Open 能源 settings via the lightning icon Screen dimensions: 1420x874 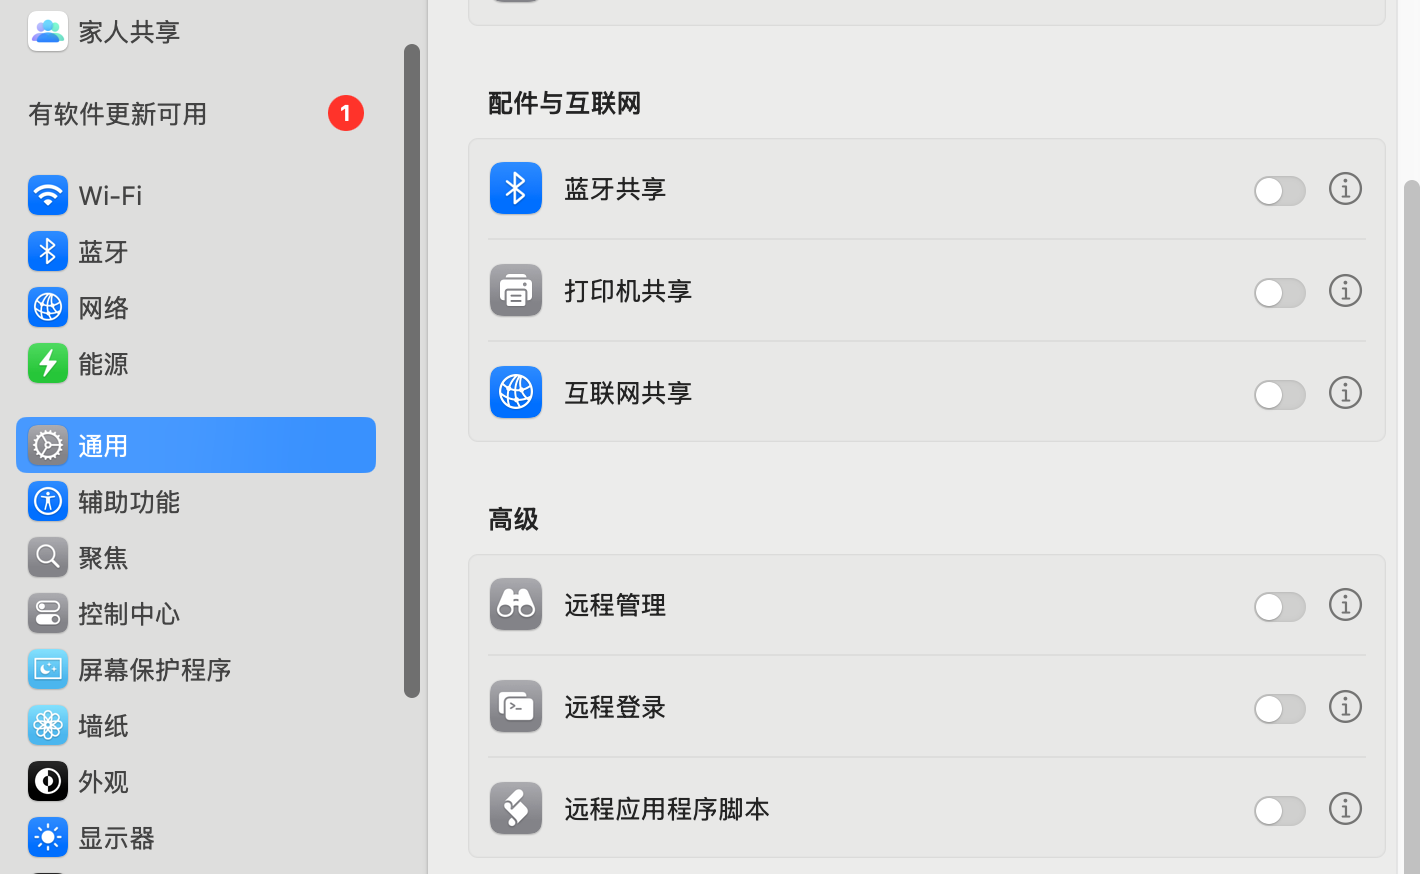click(x=48, y=363)
